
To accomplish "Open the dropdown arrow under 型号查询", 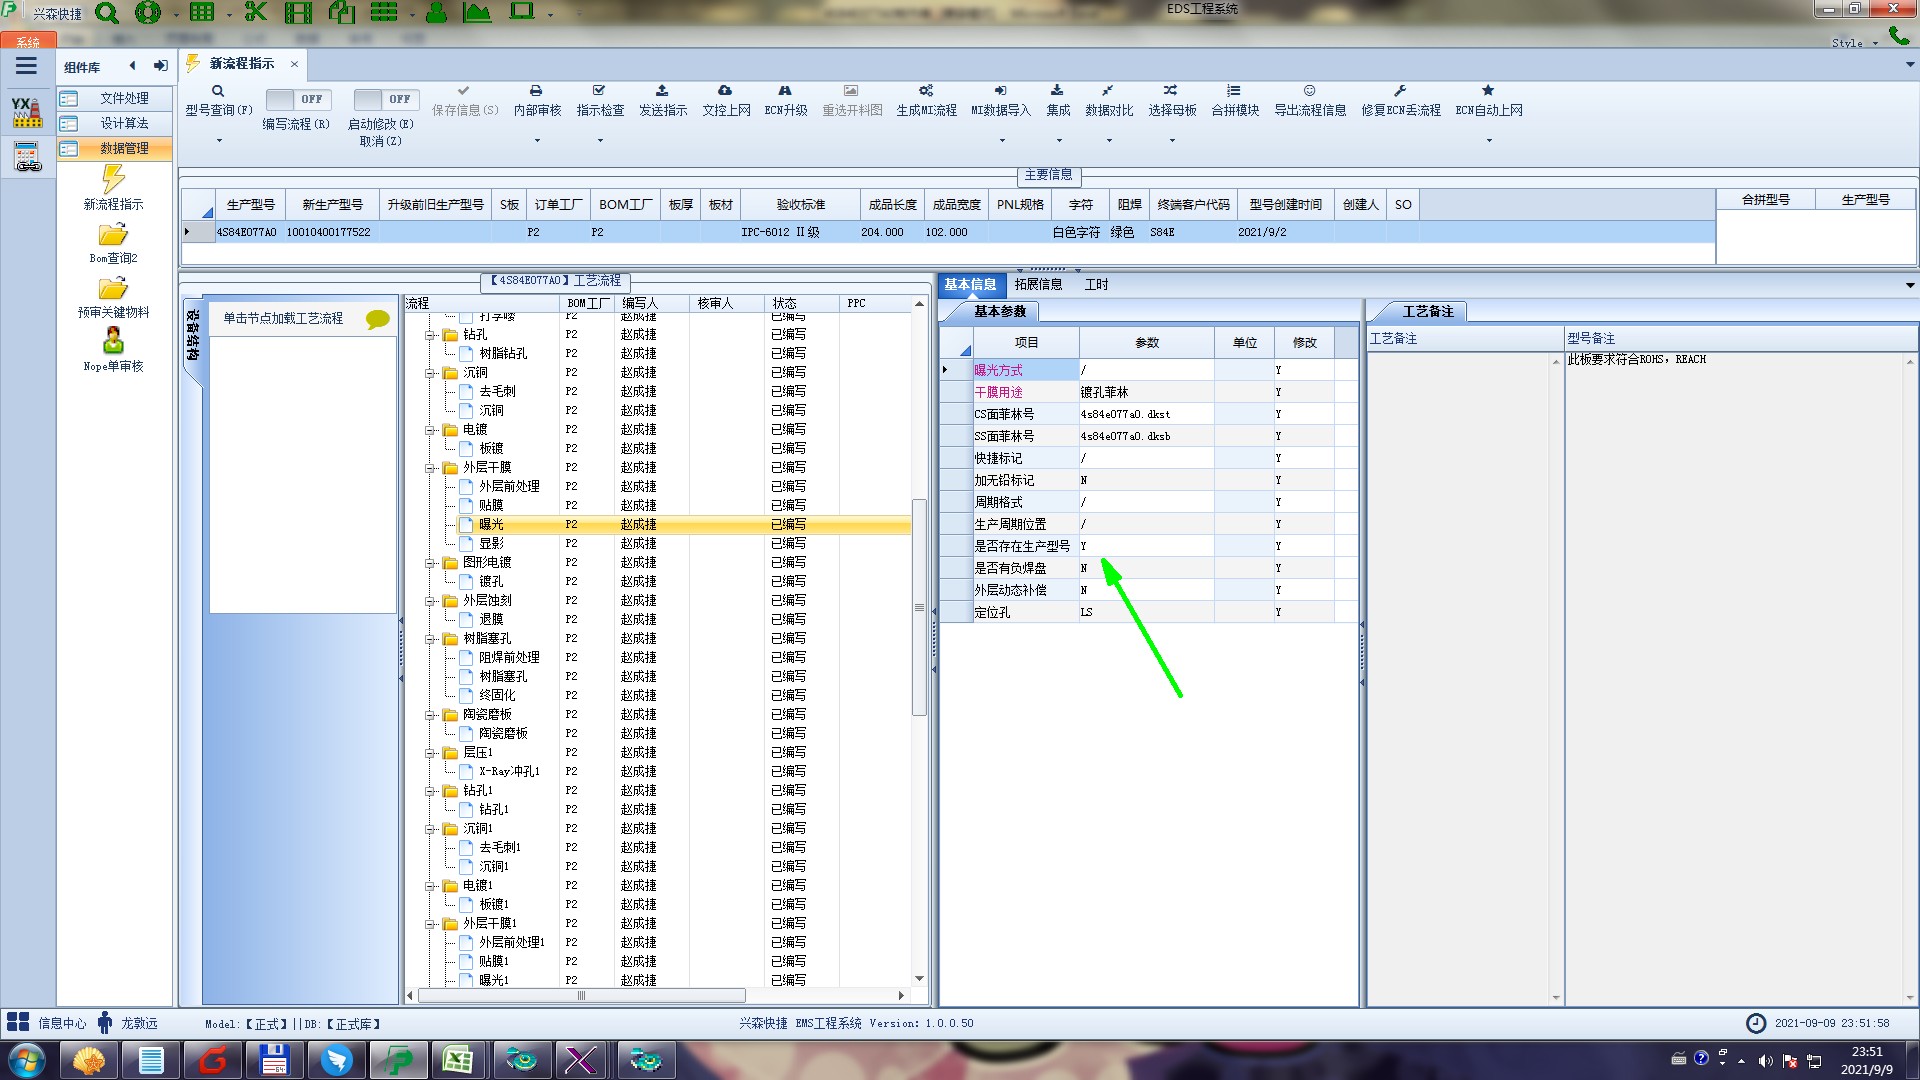I will click(x=219, y=141).
